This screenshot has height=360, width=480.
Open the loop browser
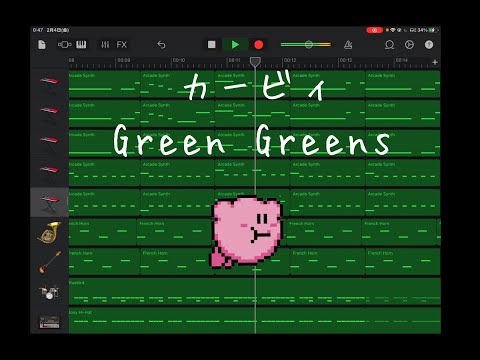click(389, 45)
